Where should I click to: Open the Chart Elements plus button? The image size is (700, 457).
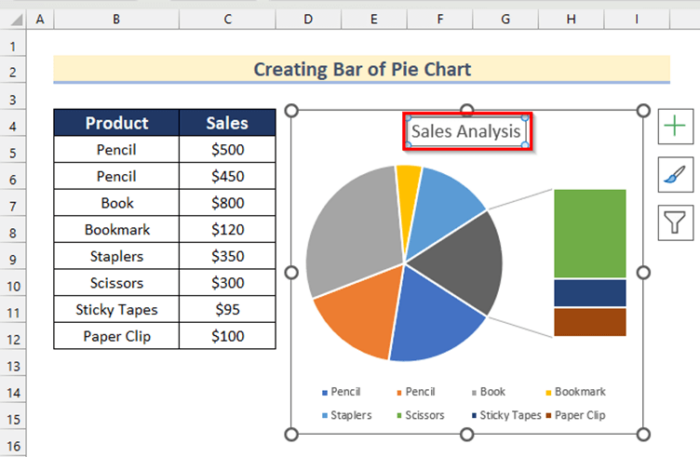coord(675,127)
